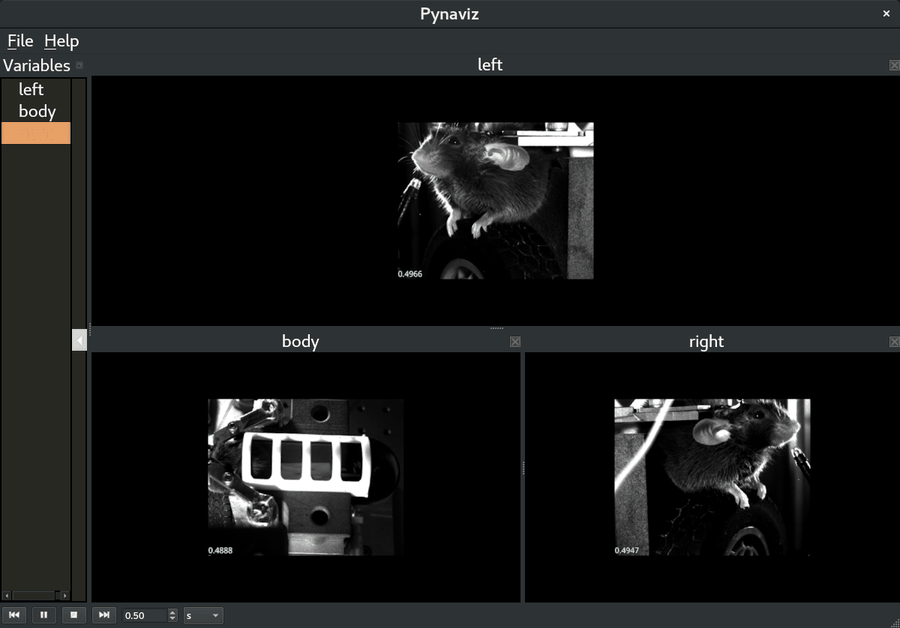This screenshot has height=628, width=900.
Task: Close the left video panel
Action: [894, 65]
